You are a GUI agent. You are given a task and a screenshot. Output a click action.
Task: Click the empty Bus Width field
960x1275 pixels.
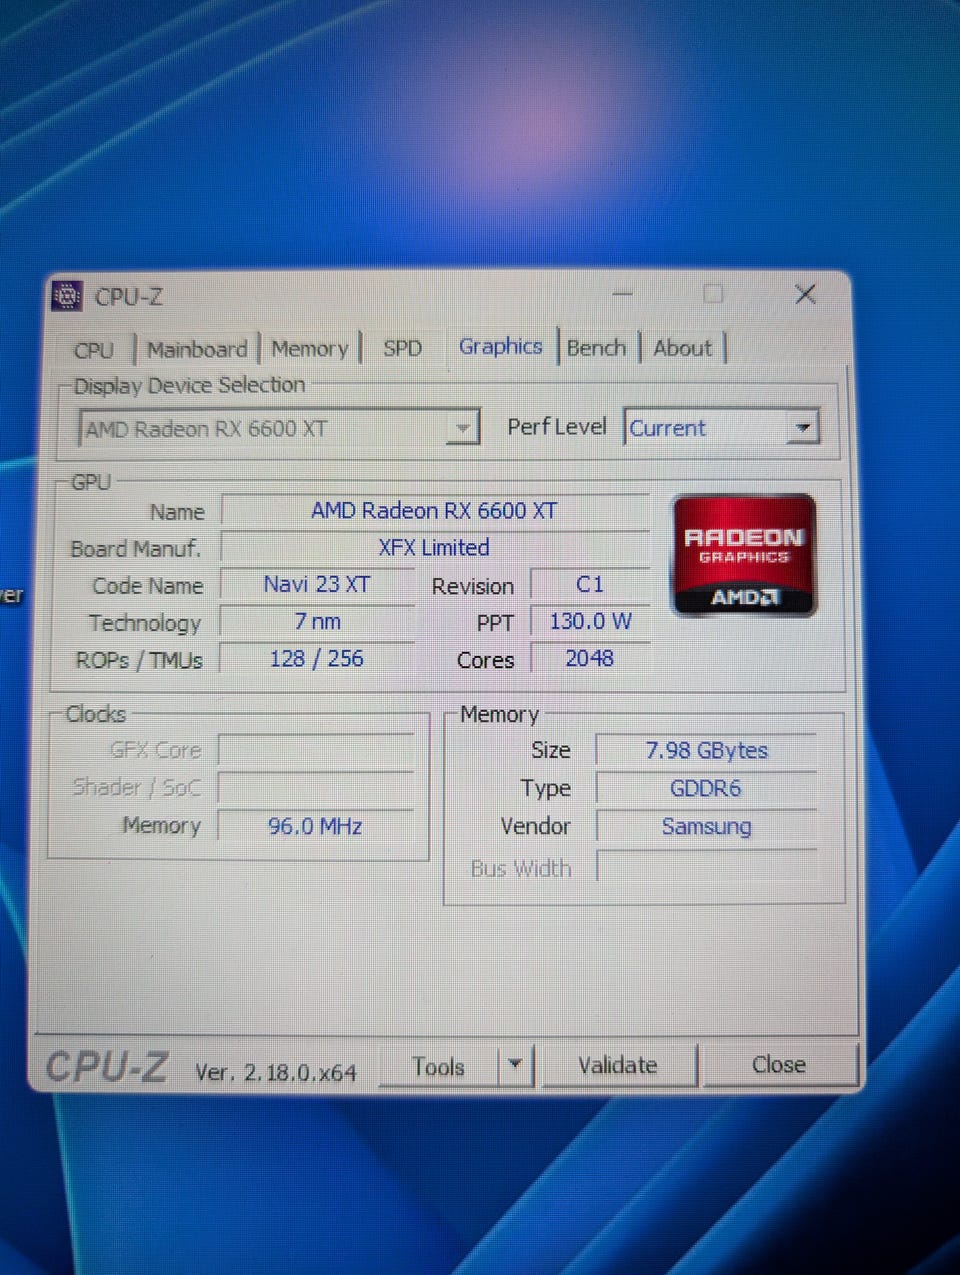[706, 867]
